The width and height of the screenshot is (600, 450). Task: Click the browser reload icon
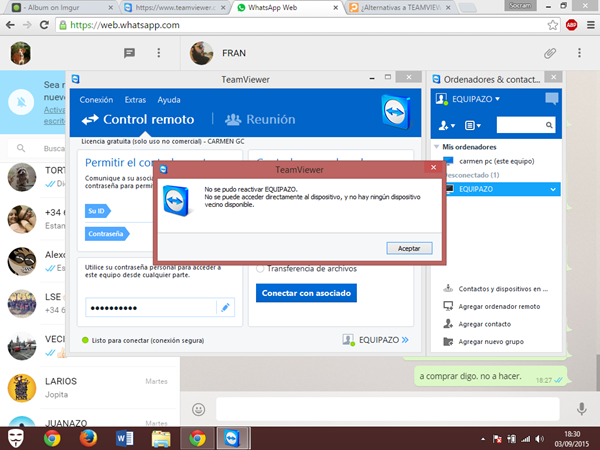[x=44, y=25]
